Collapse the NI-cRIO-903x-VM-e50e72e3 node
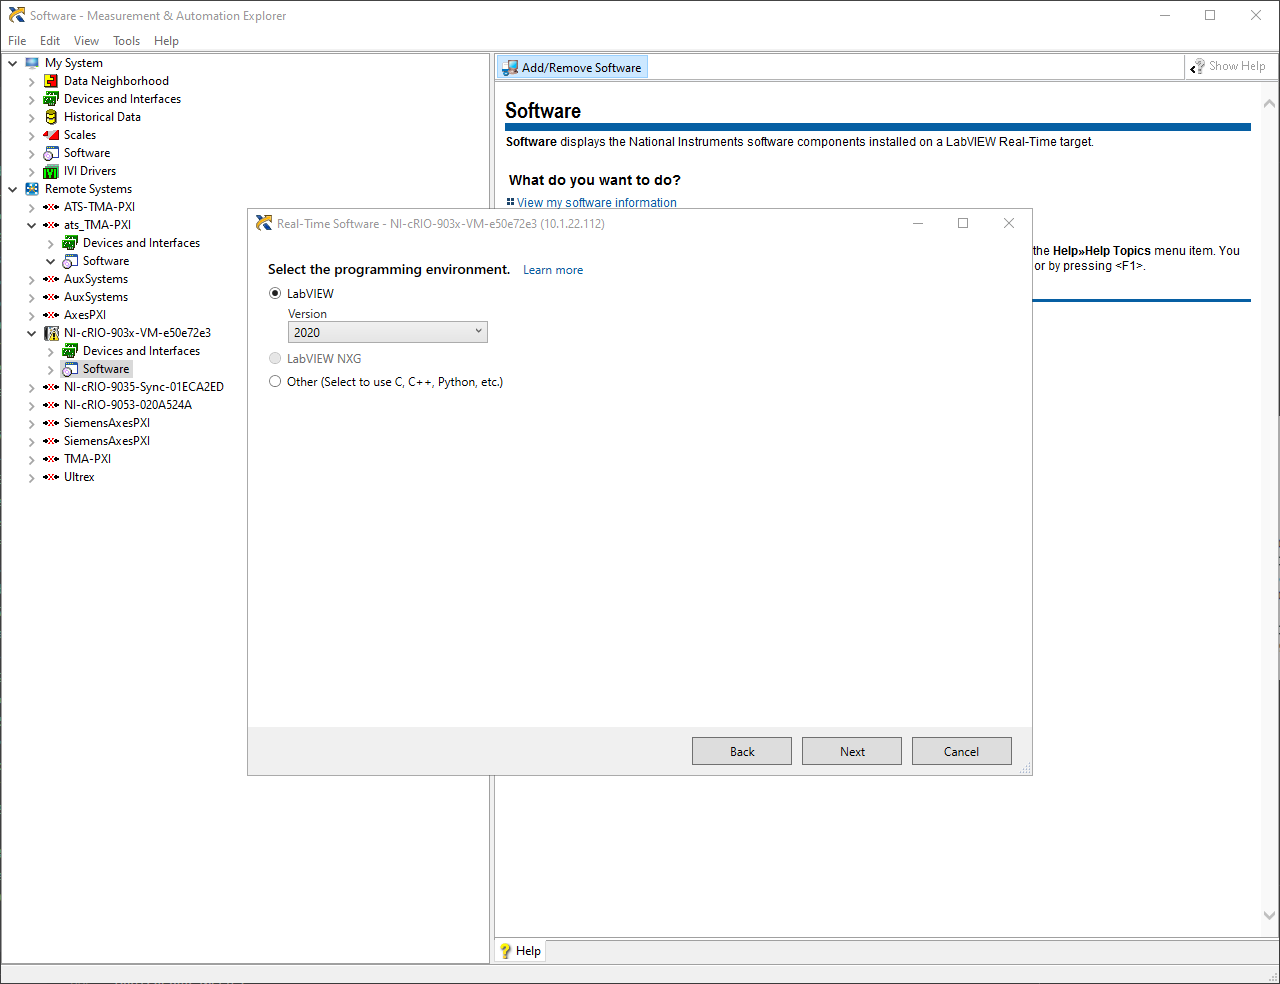This screenshot has height=984, width=1280. coord(32,333)
